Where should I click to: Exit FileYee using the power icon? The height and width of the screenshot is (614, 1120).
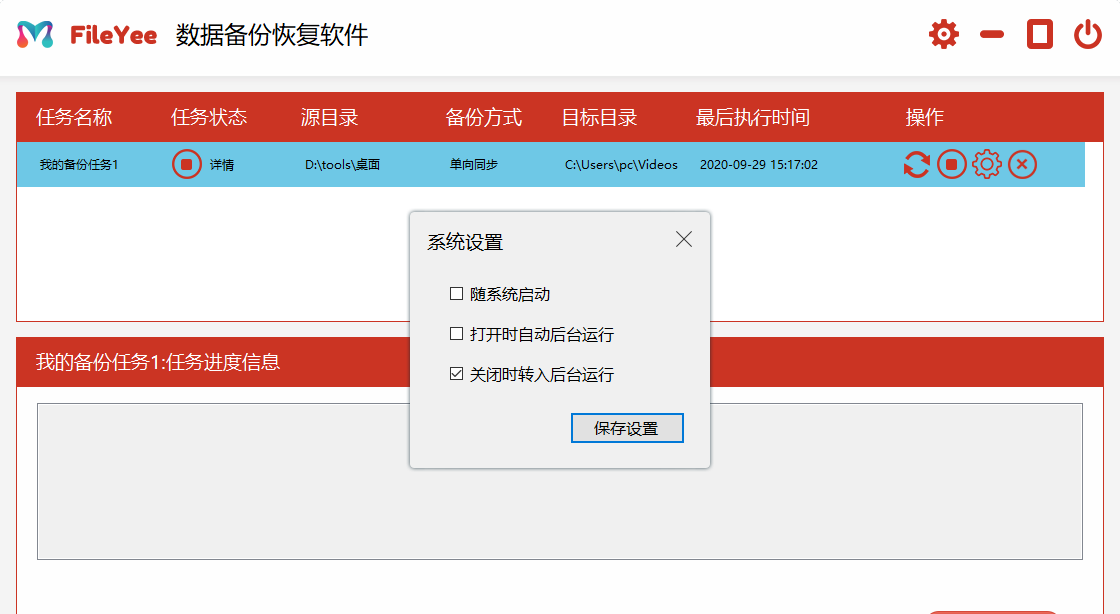click(1089, 33)
